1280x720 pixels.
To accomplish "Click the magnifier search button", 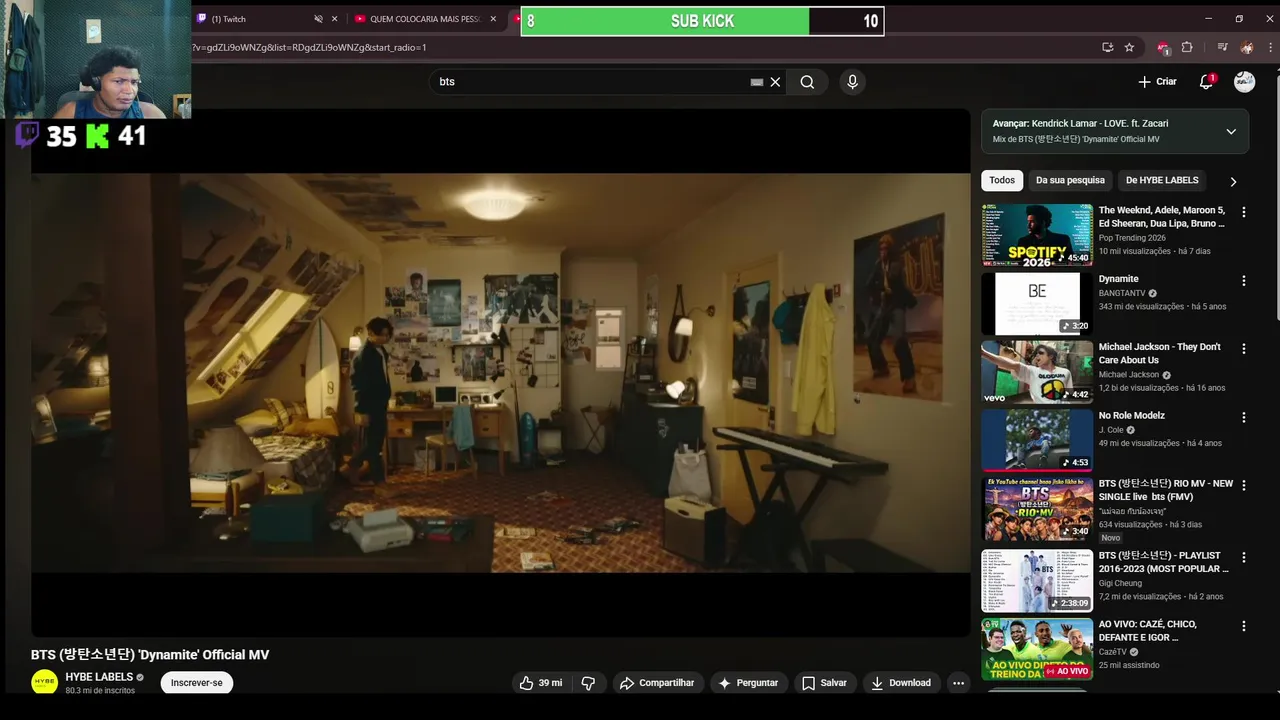I will click(807, 82).
